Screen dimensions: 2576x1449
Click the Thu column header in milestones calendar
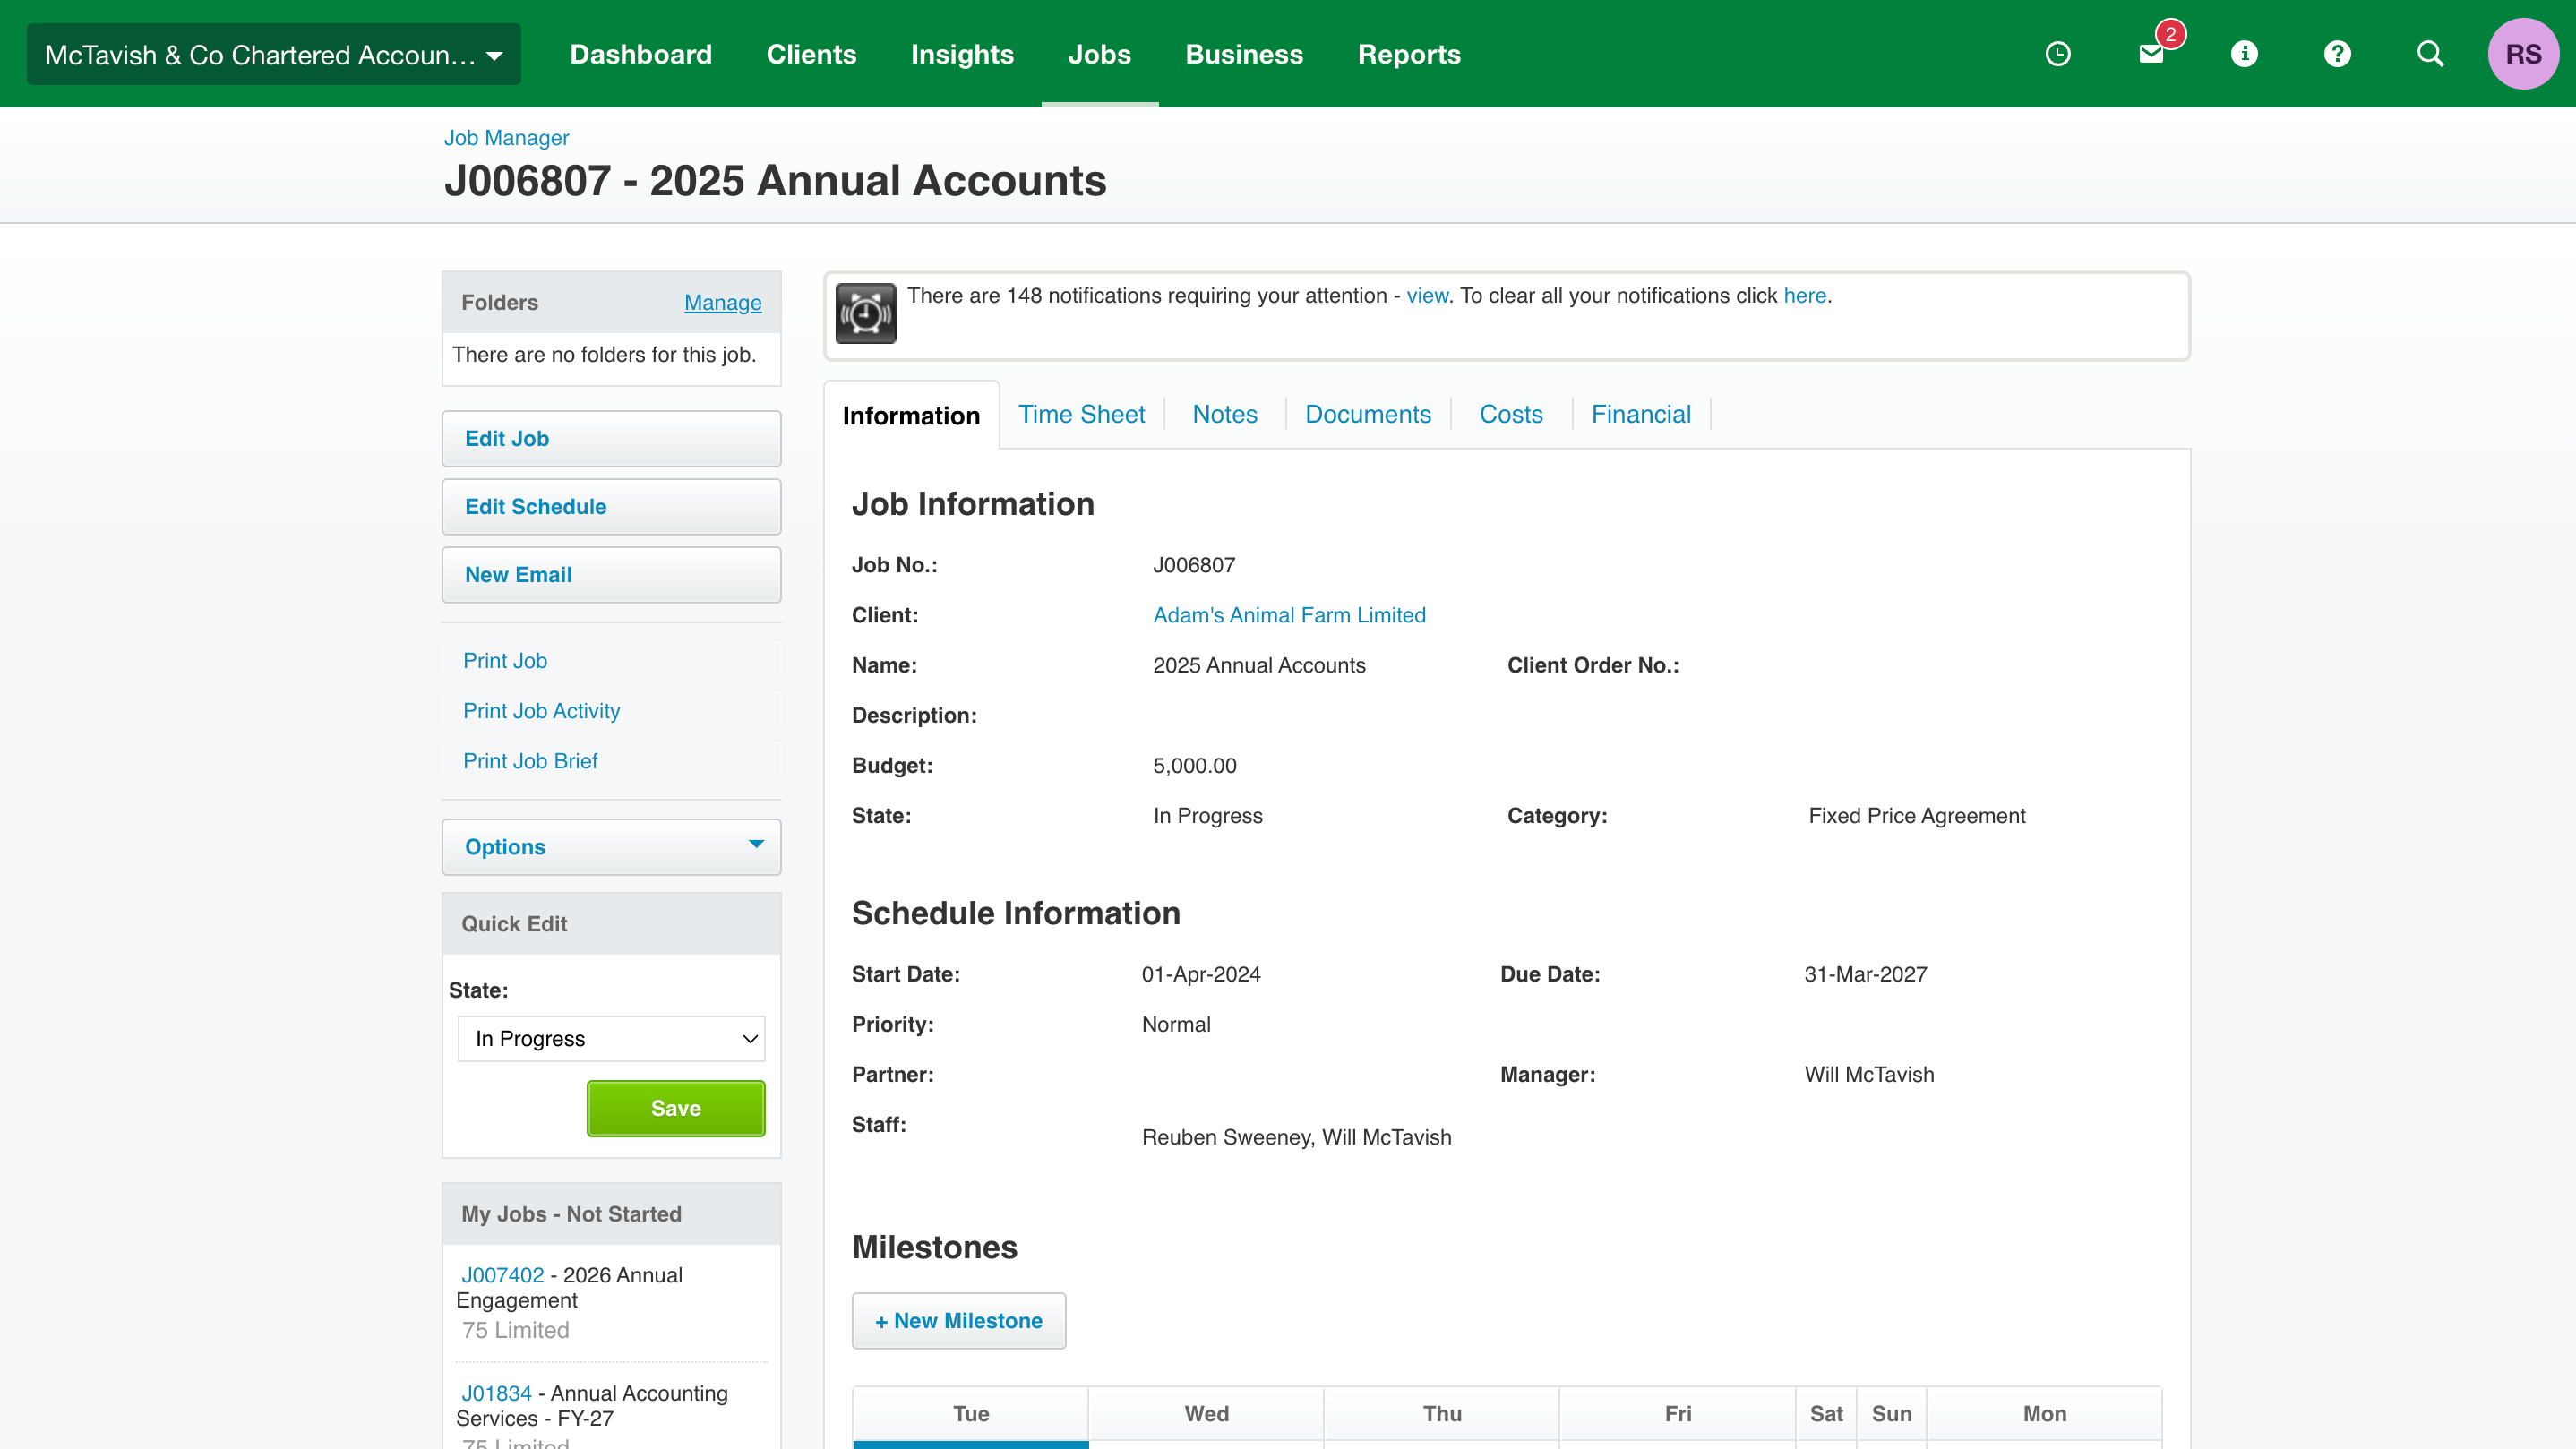pos(1442,1414)
